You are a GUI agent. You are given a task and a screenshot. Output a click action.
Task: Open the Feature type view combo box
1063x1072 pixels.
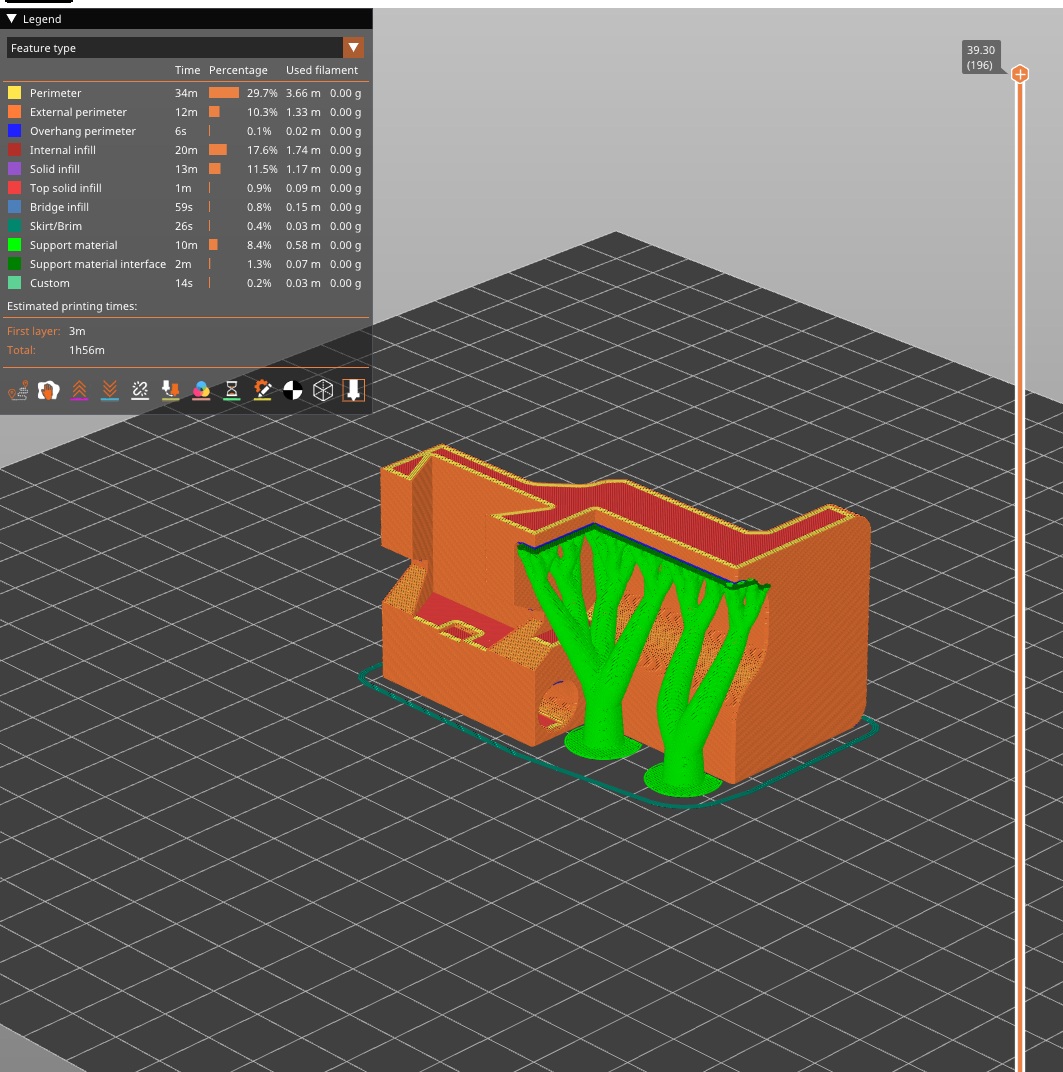[185, 48]
